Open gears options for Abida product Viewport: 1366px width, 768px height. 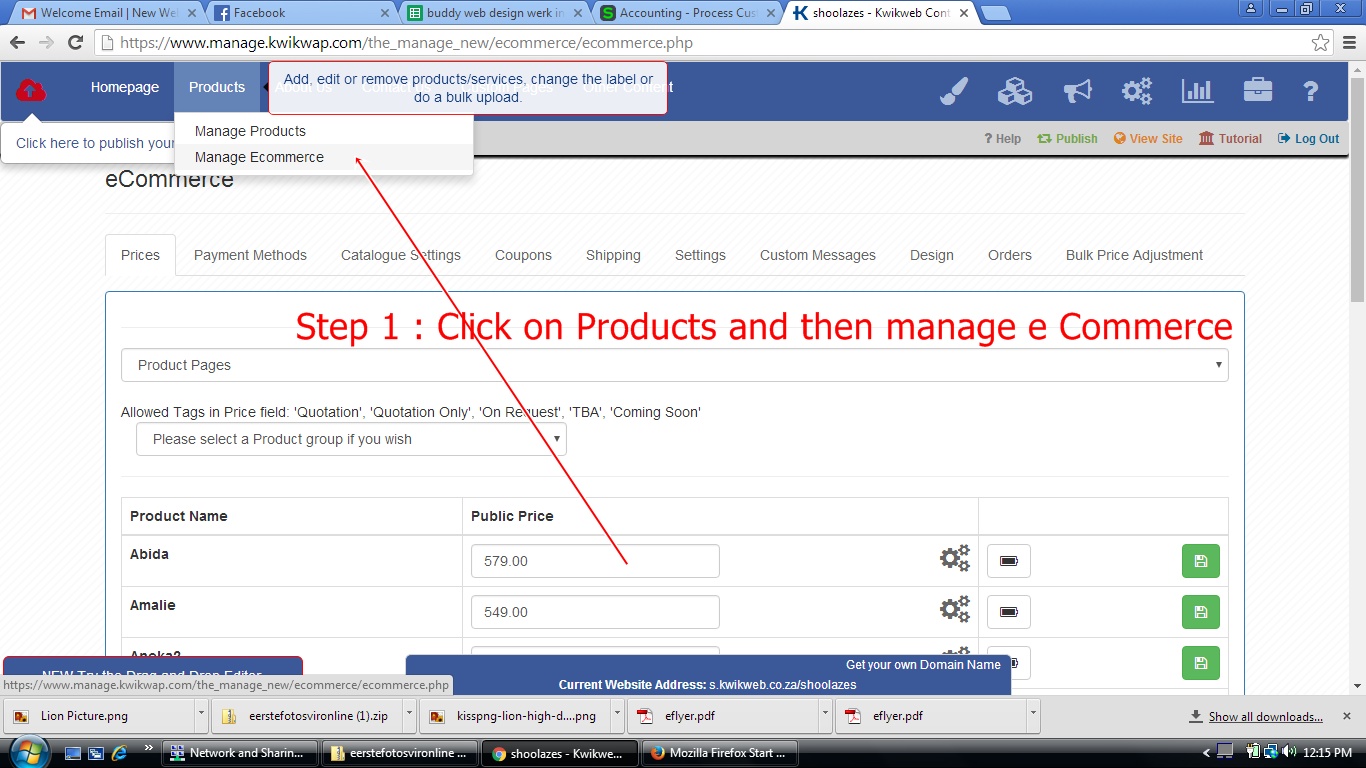955,558
